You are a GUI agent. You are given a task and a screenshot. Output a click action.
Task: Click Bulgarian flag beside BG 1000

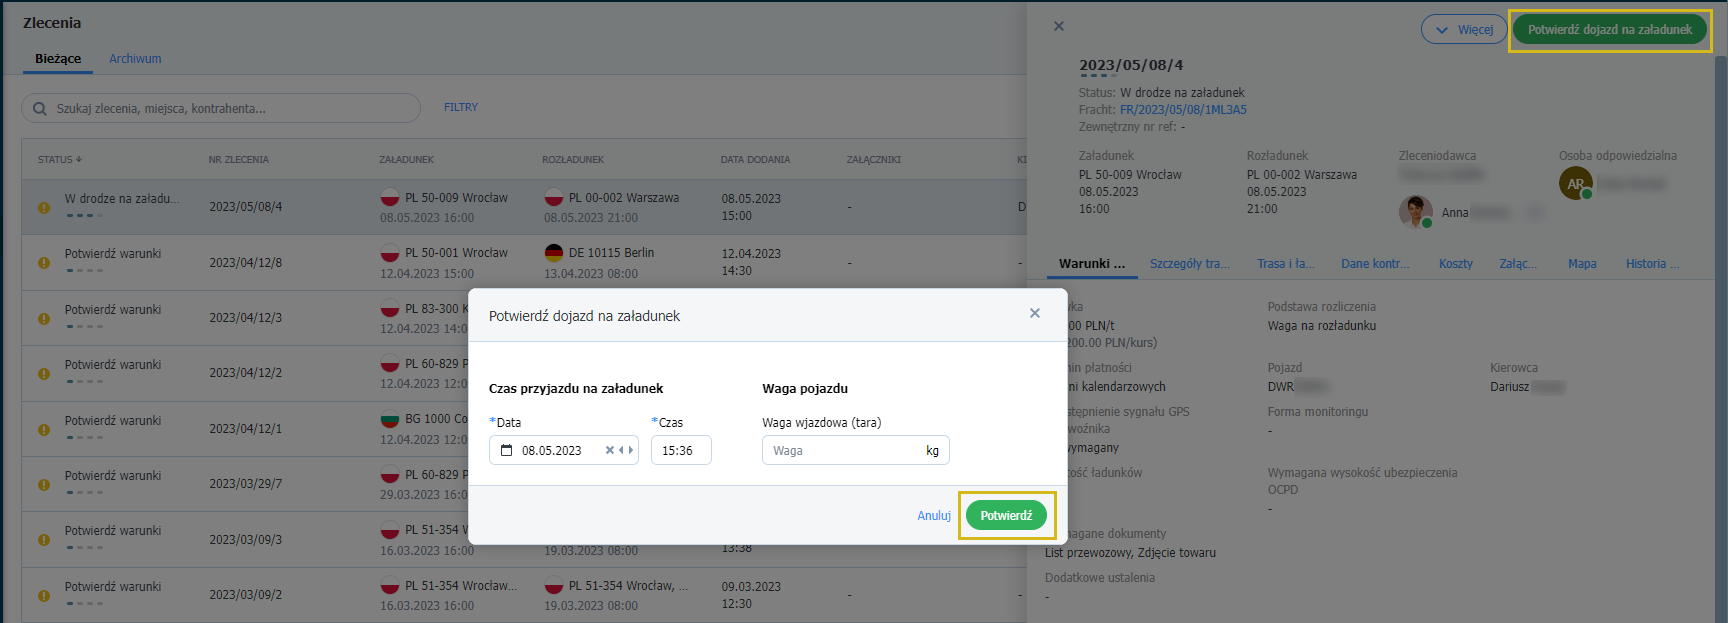click(390, 419)
